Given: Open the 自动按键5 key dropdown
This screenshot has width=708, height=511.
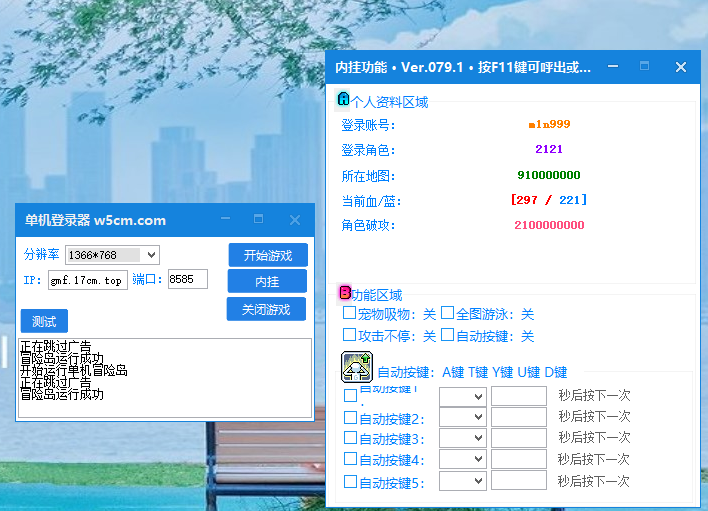Looking at the screenshot, I should click(x=463, y=481).
